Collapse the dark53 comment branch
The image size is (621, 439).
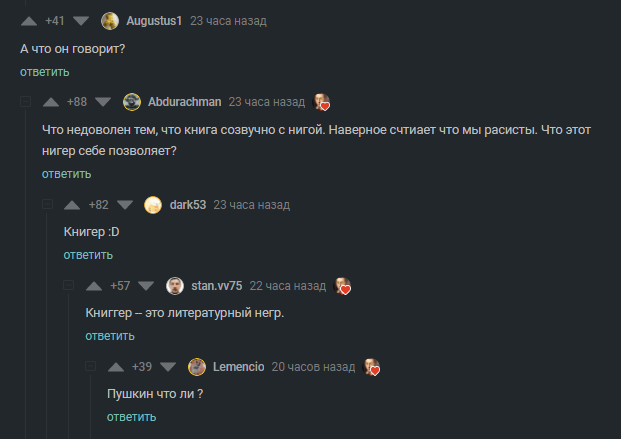pyautogui.click(x=47, y=205)
